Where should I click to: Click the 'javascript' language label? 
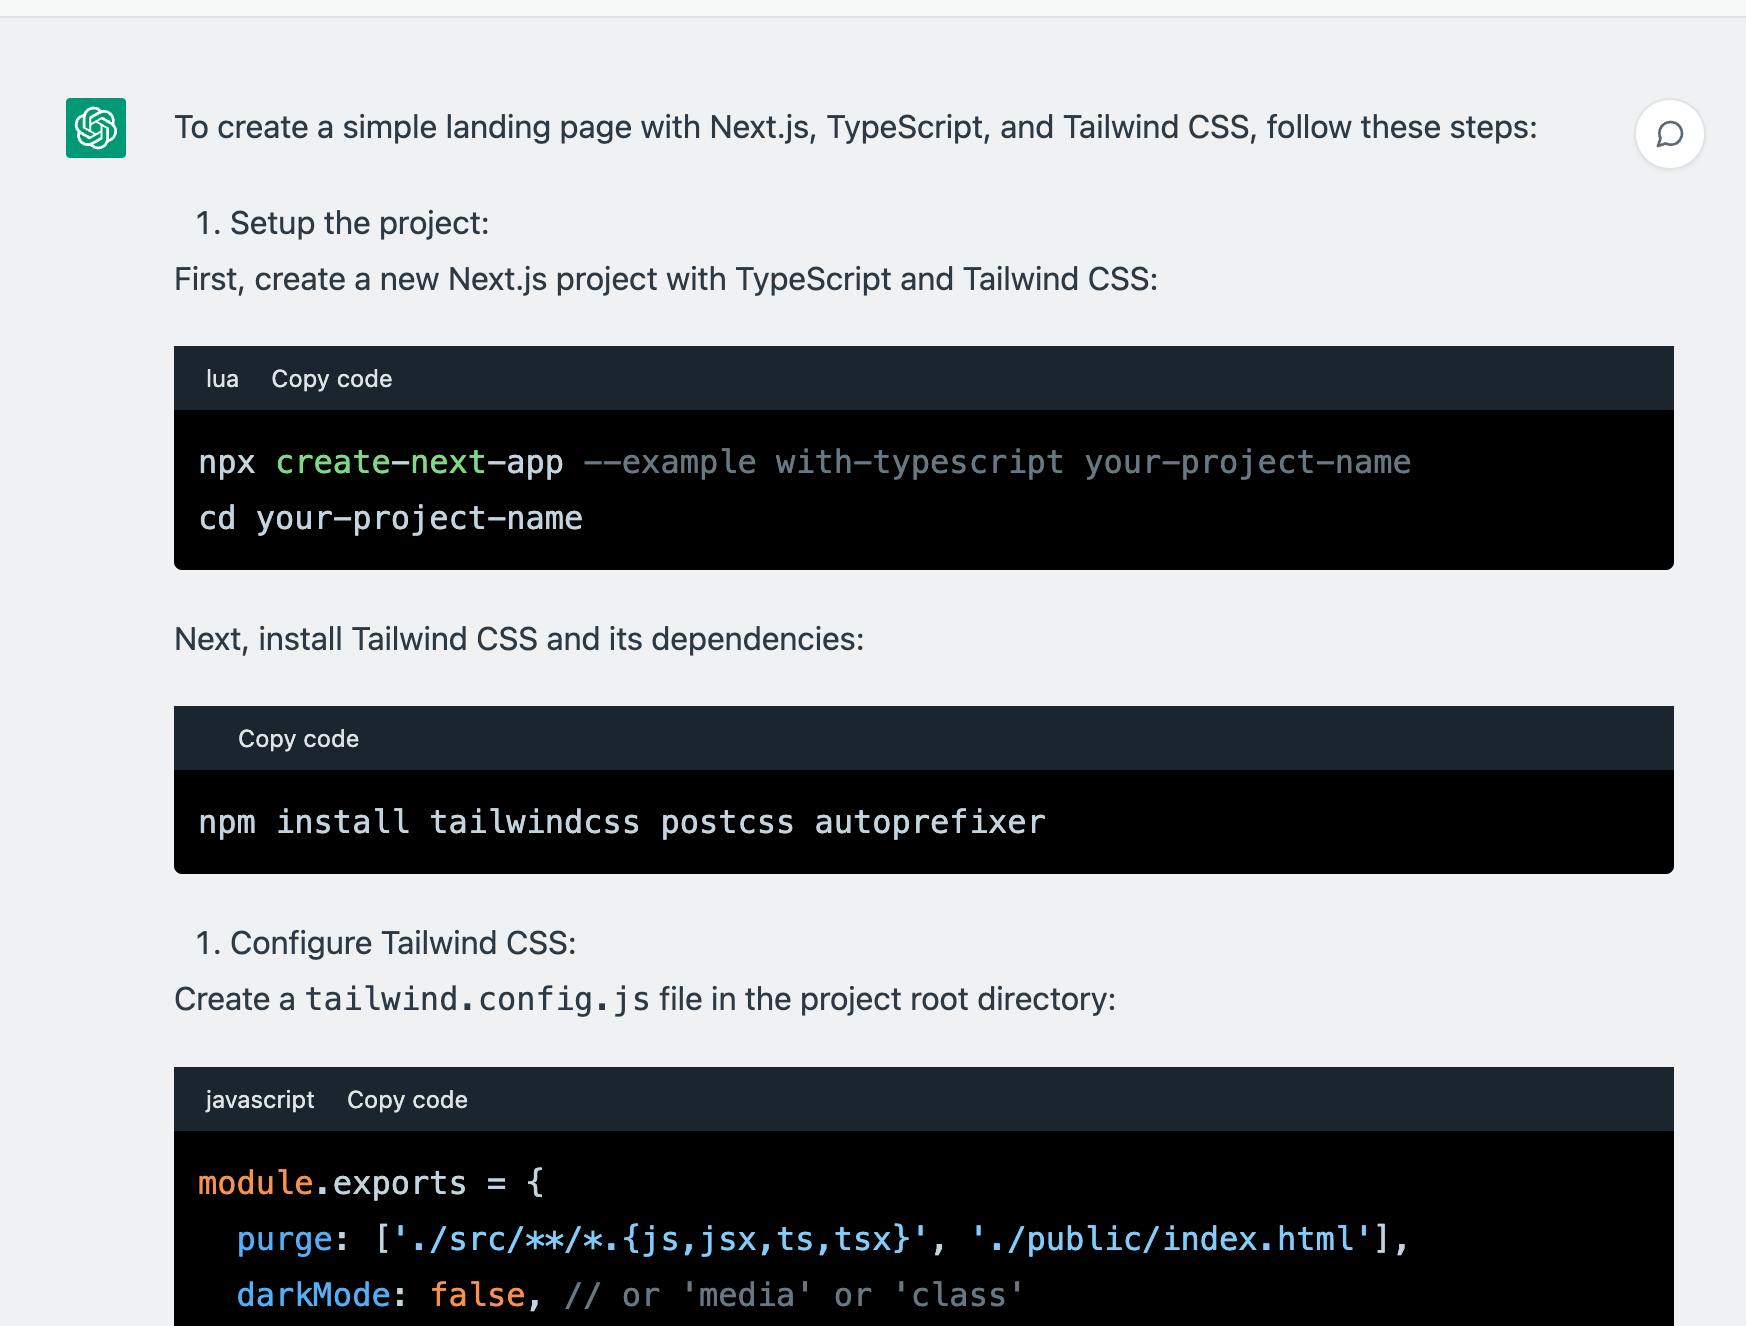(x=260, y=1100)
